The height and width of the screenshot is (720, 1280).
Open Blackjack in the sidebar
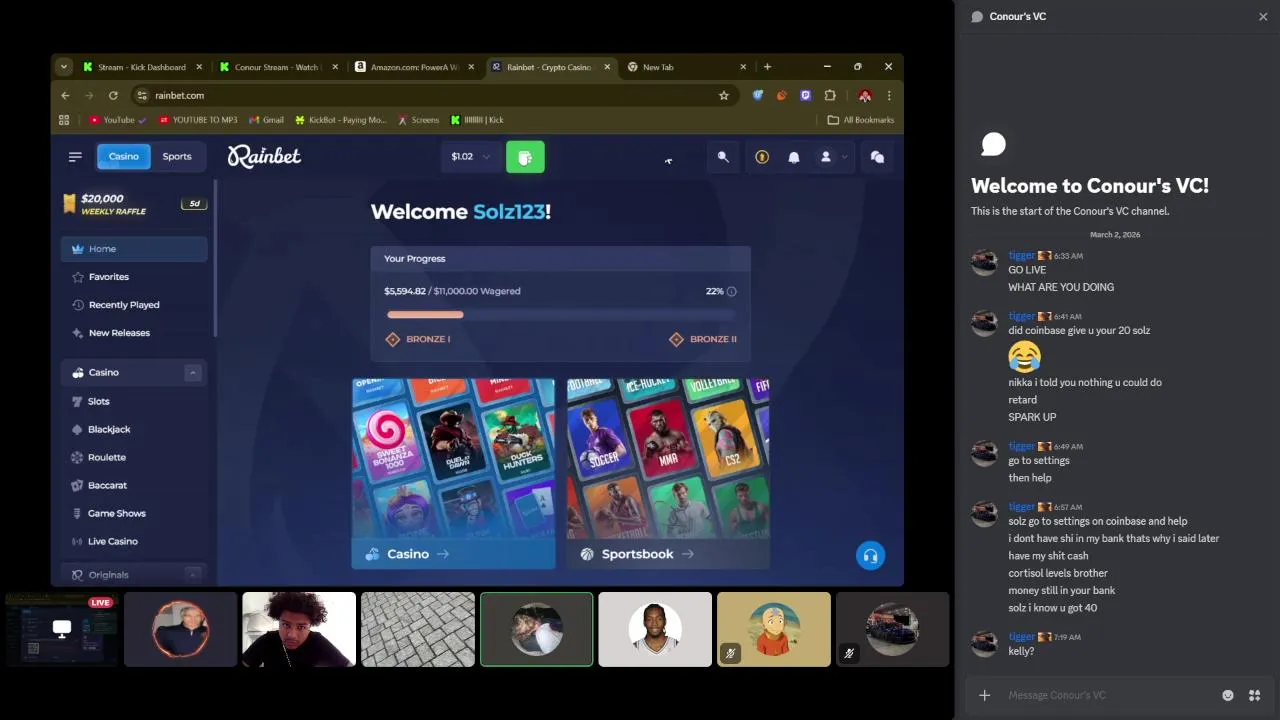[x=134, y=429]
